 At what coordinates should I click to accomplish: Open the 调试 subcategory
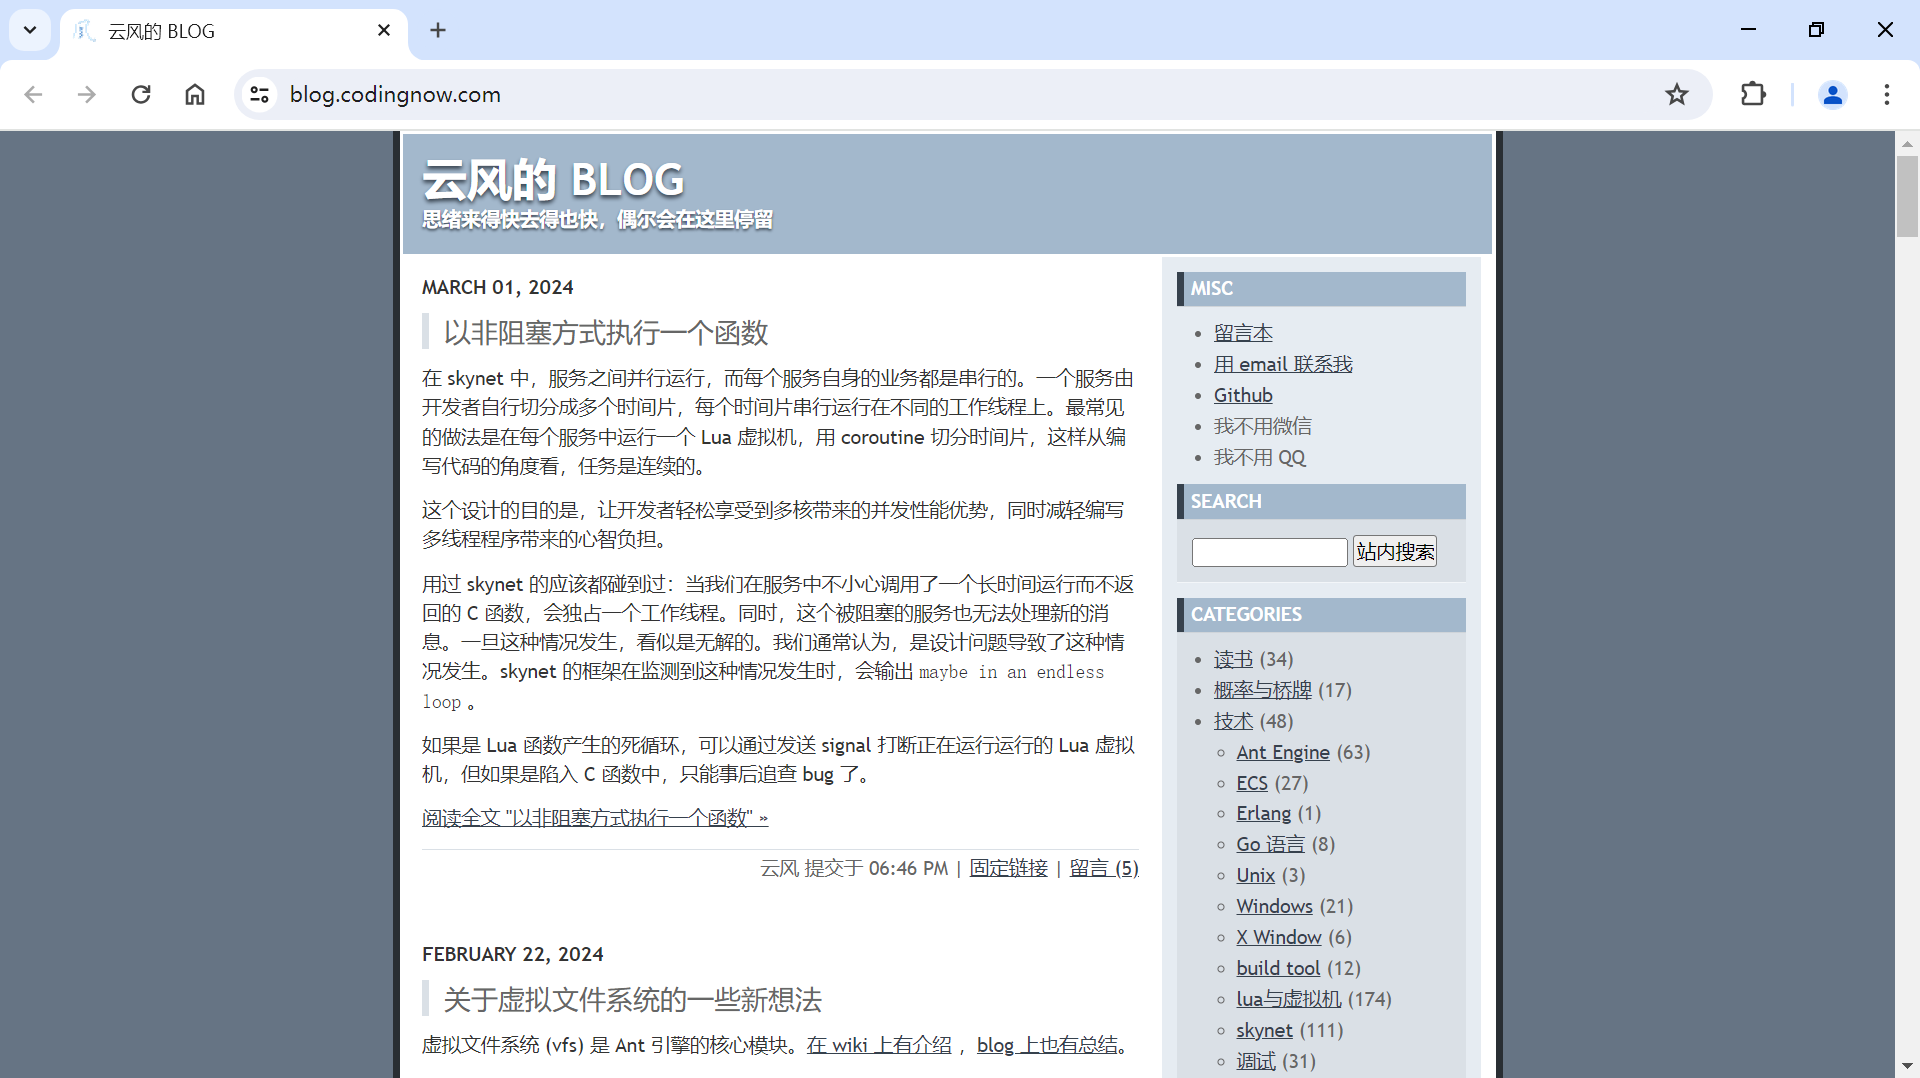click(x=1256, y=1061)
